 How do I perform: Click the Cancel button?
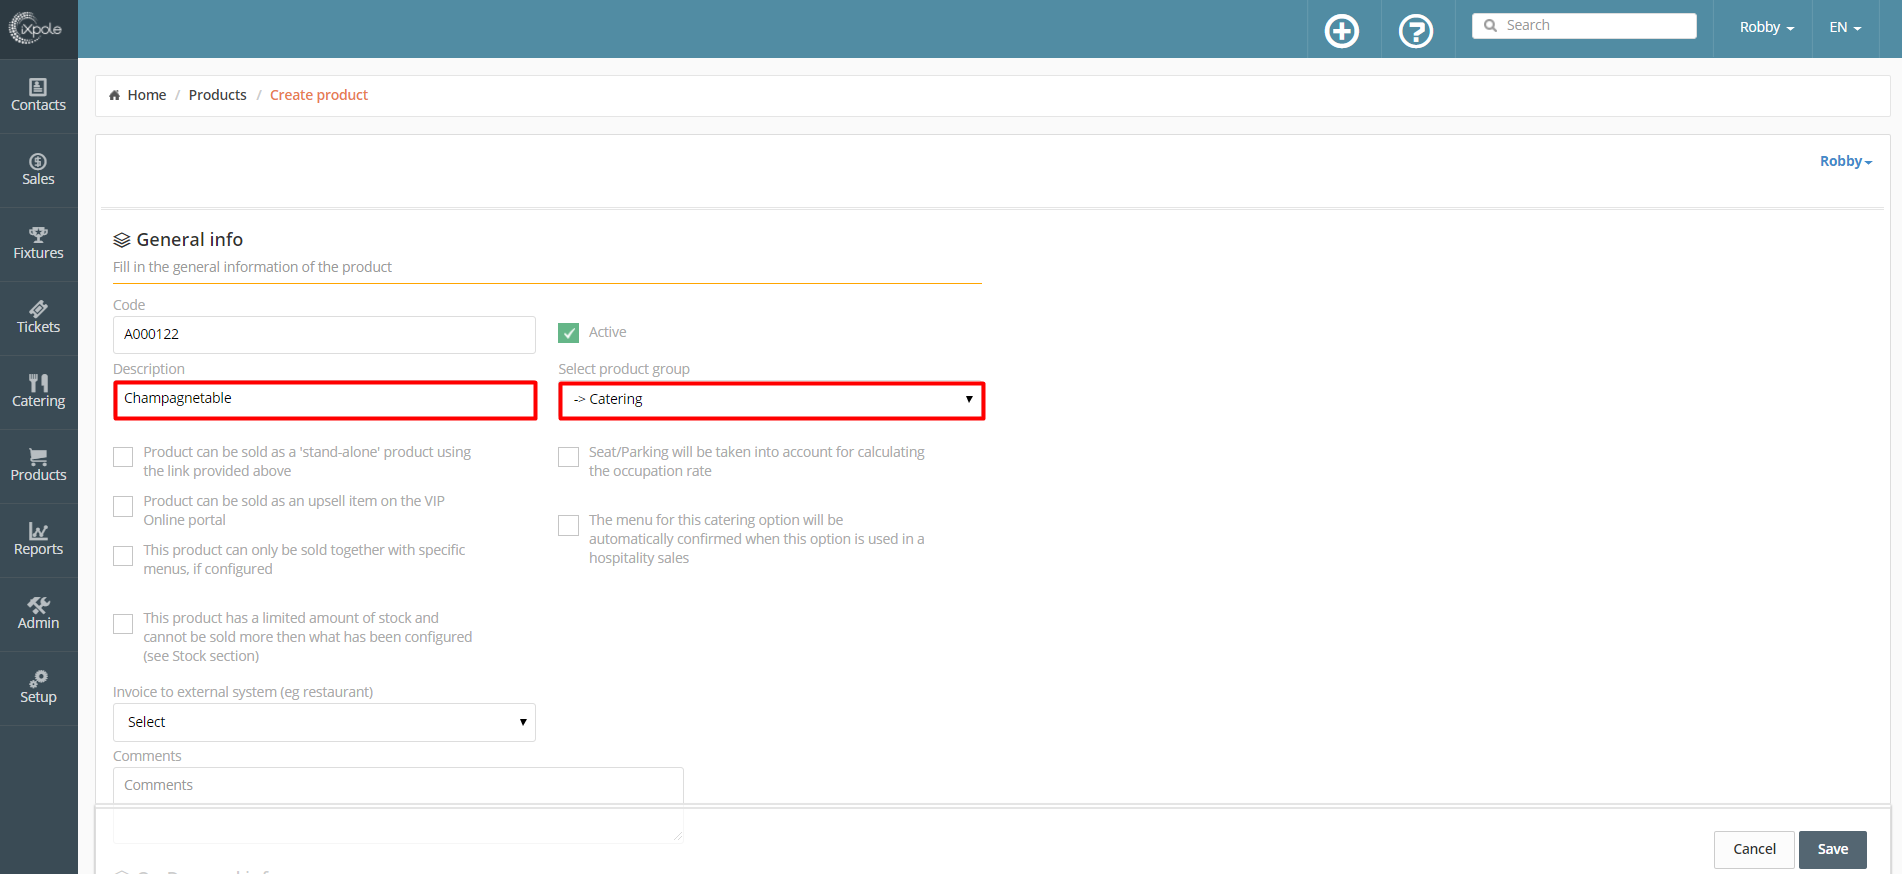click(1755, 849)
